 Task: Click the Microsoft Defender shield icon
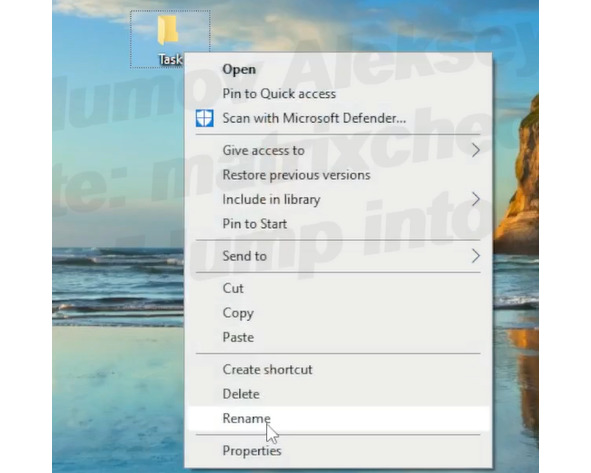205,118
